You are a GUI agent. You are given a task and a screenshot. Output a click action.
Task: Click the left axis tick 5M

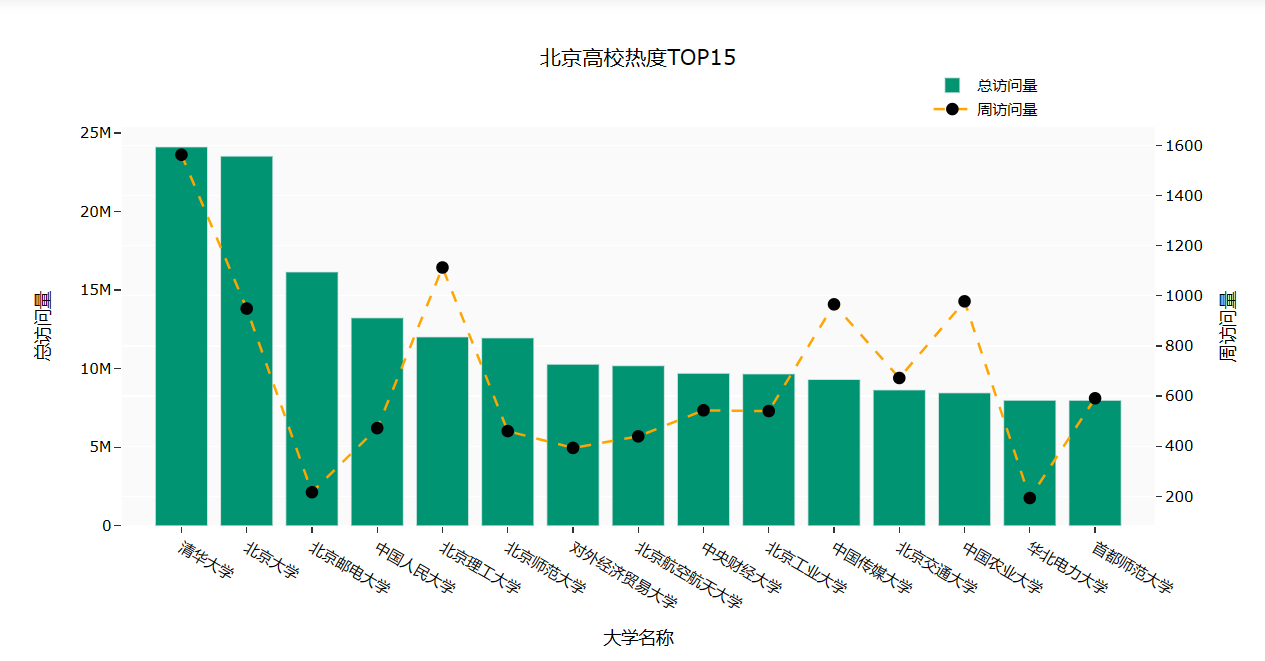[100, 447]
